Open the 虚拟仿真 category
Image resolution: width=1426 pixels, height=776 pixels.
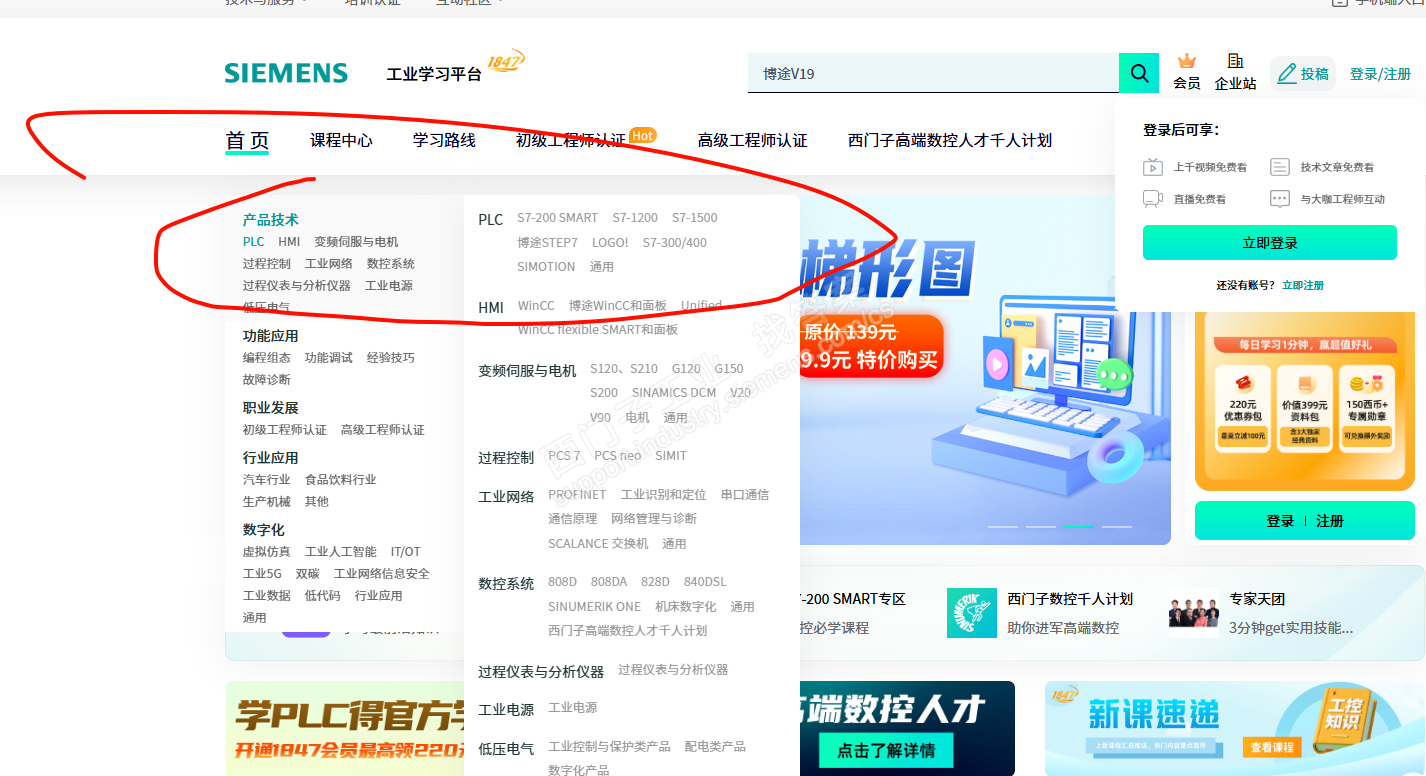(x=267, y=552)
